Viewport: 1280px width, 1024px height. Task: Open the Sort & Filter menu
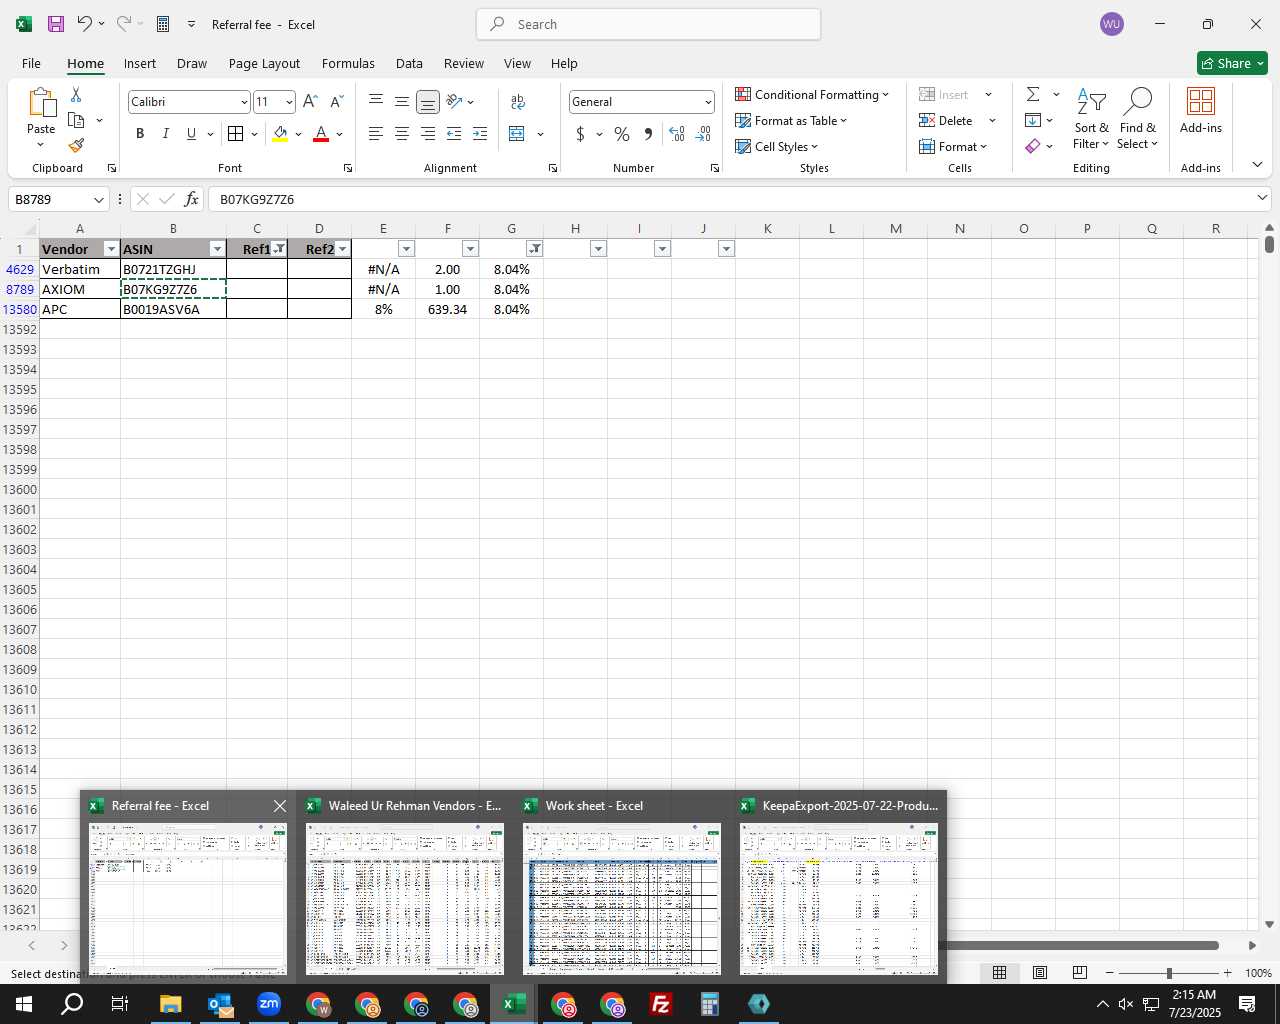point(1091,119)
